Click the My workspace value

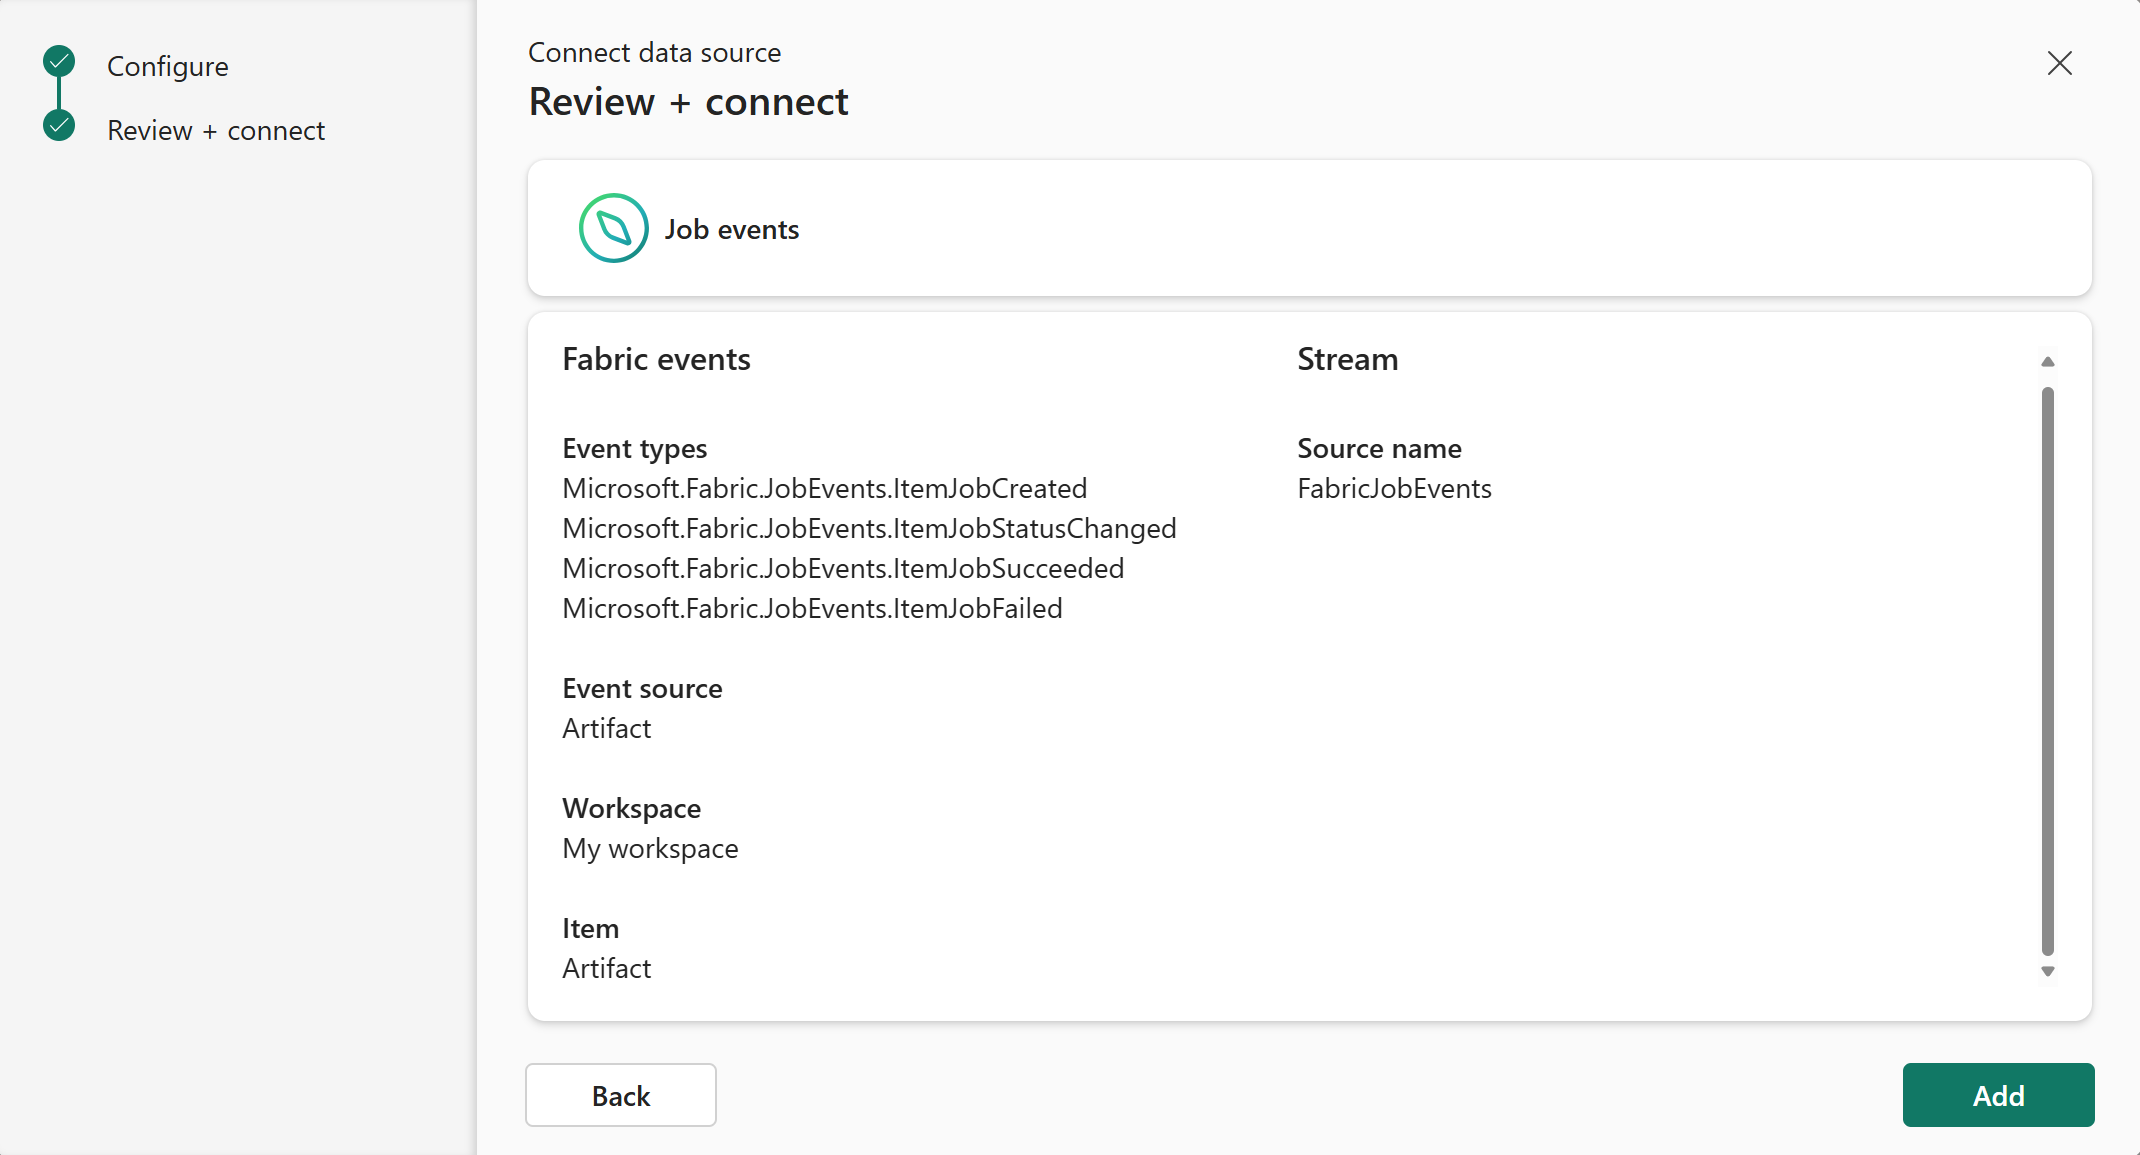650,848
